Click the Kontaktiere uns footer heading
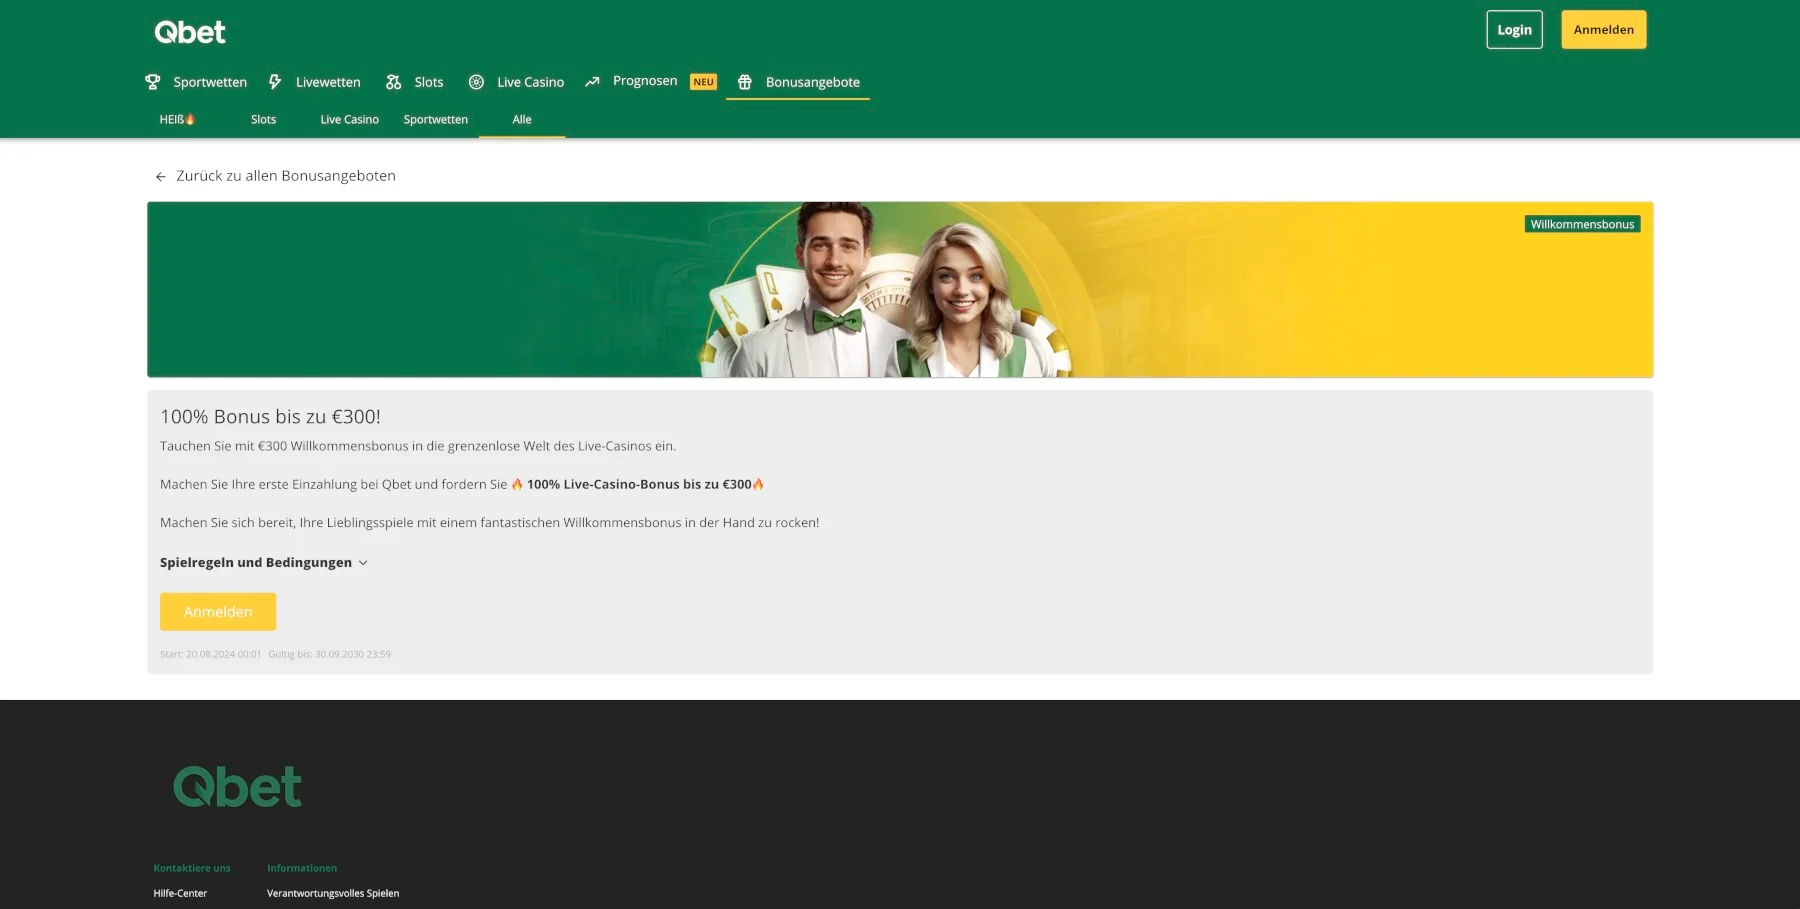1800x909 pixels. [x=192, y=868]
